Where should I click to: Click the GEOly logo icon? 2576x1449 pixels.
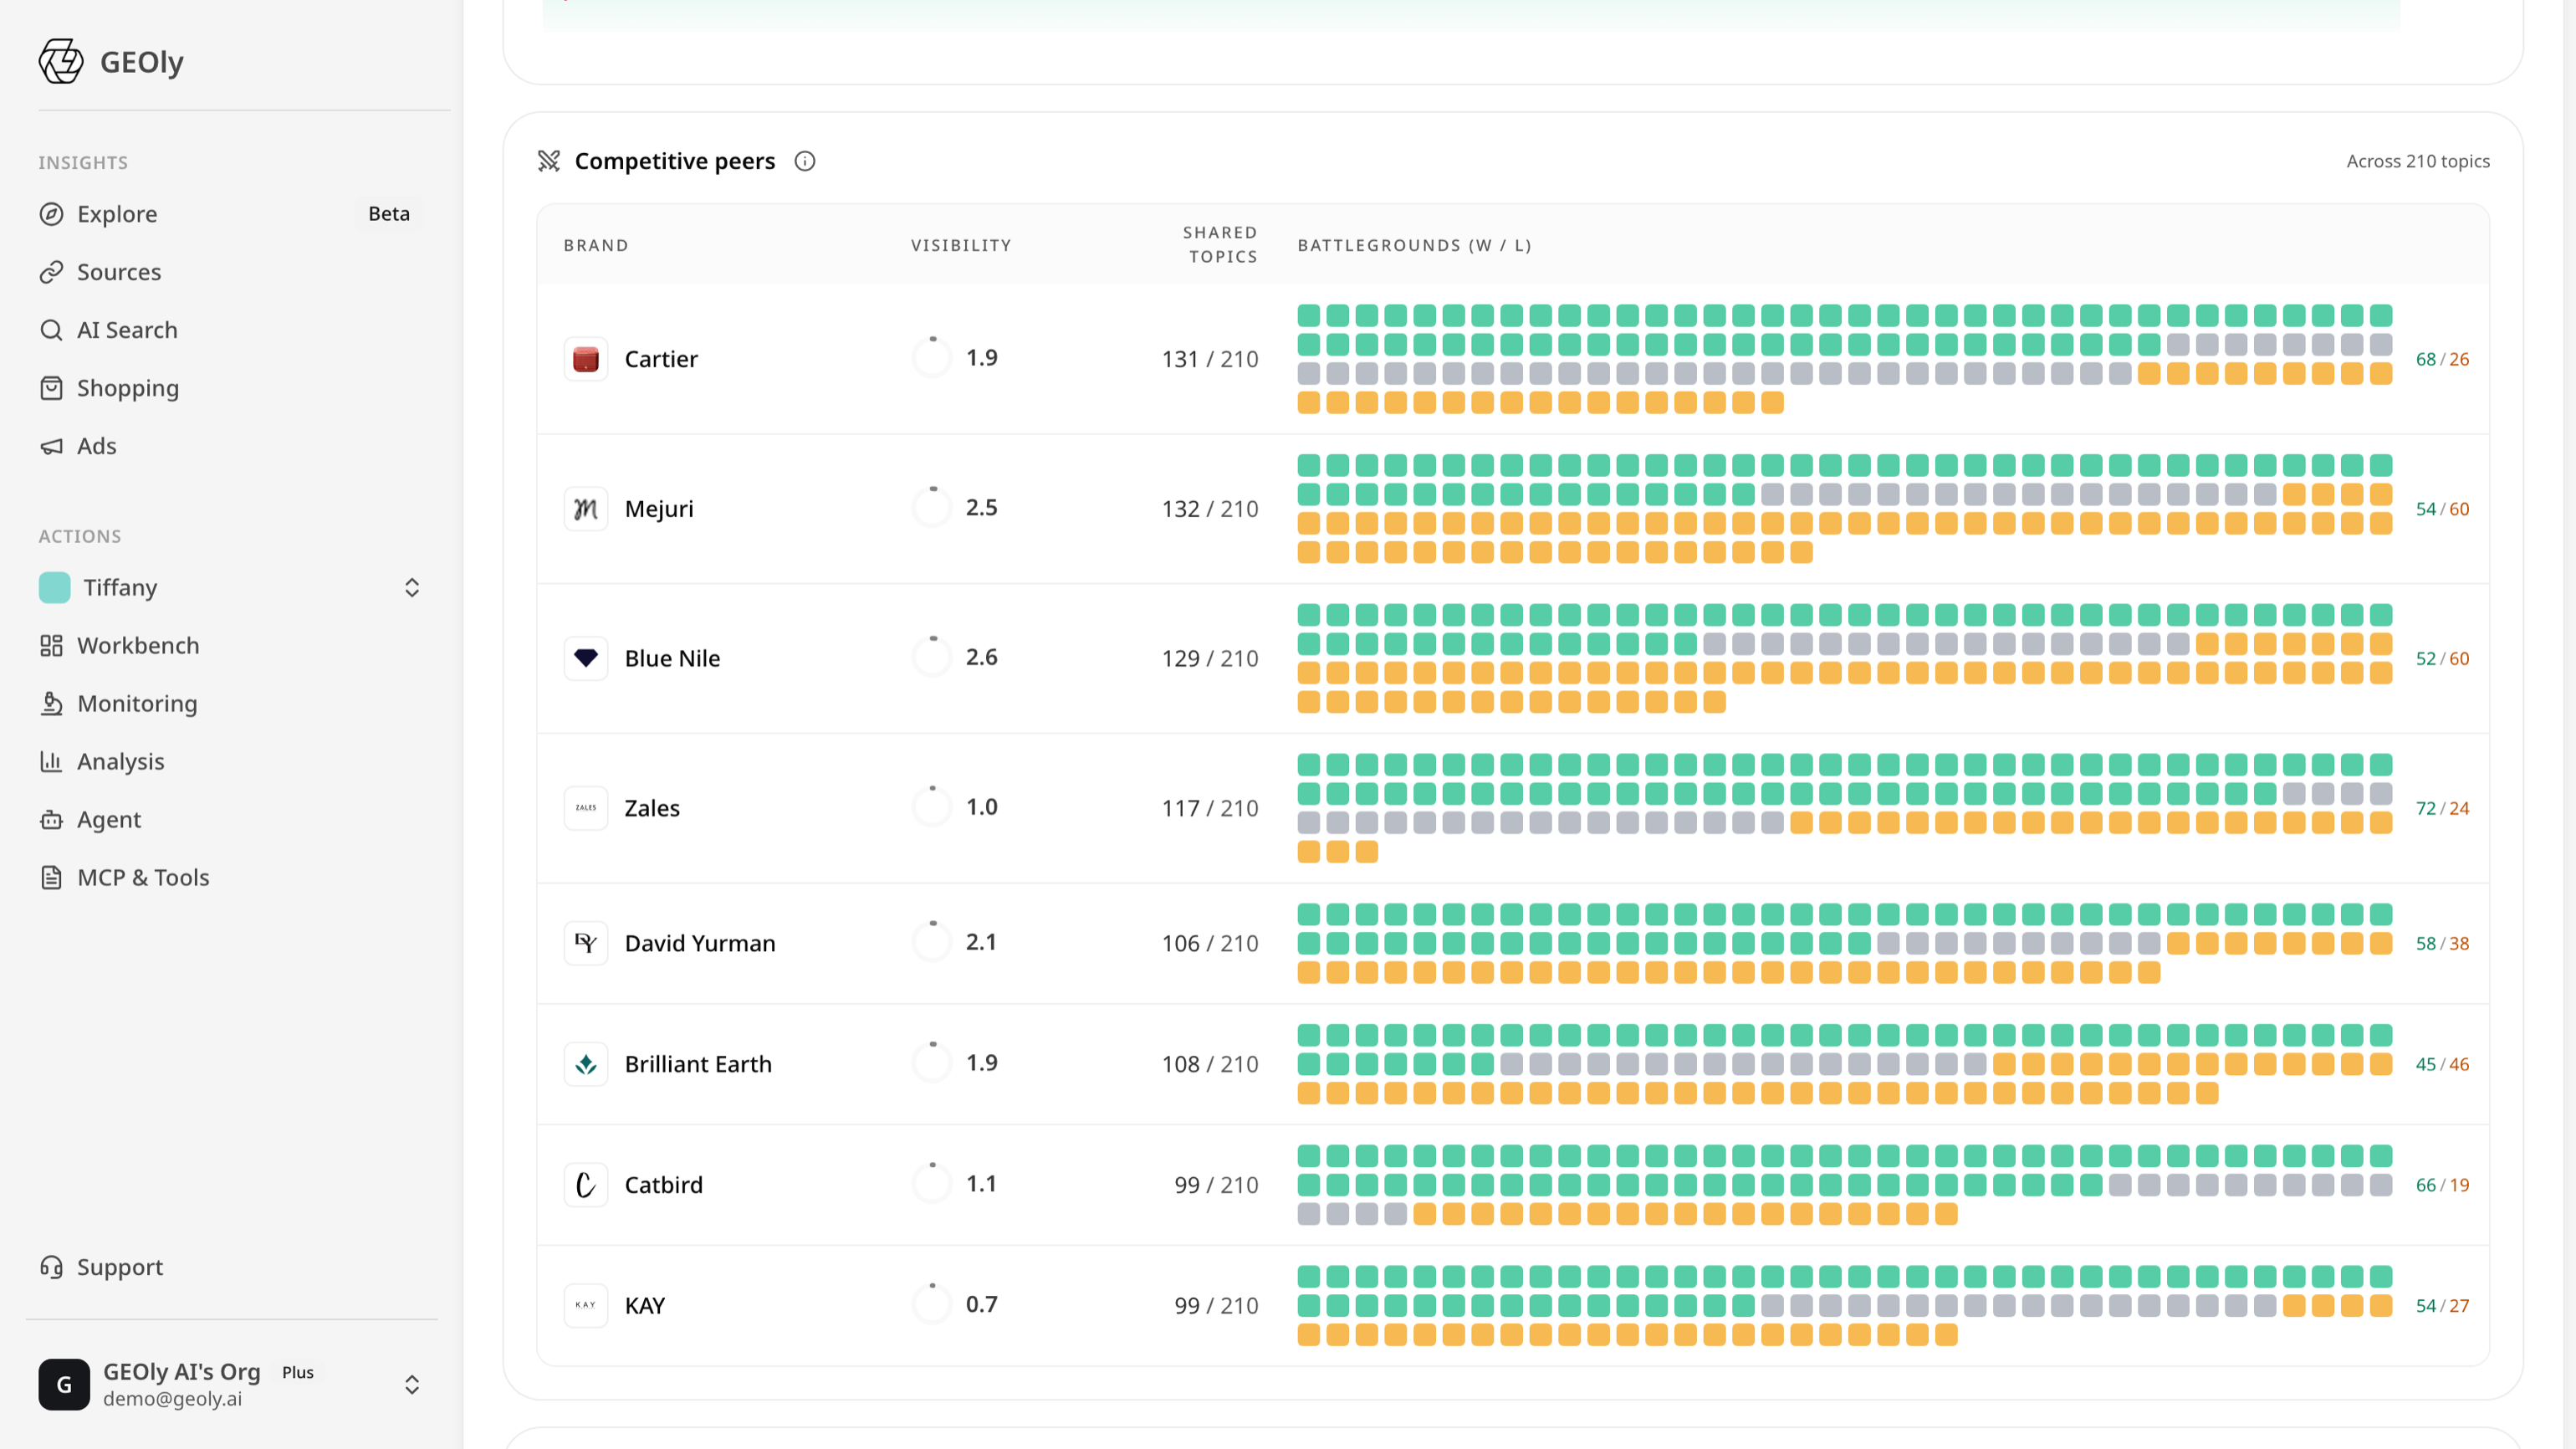tap(61, 61)
